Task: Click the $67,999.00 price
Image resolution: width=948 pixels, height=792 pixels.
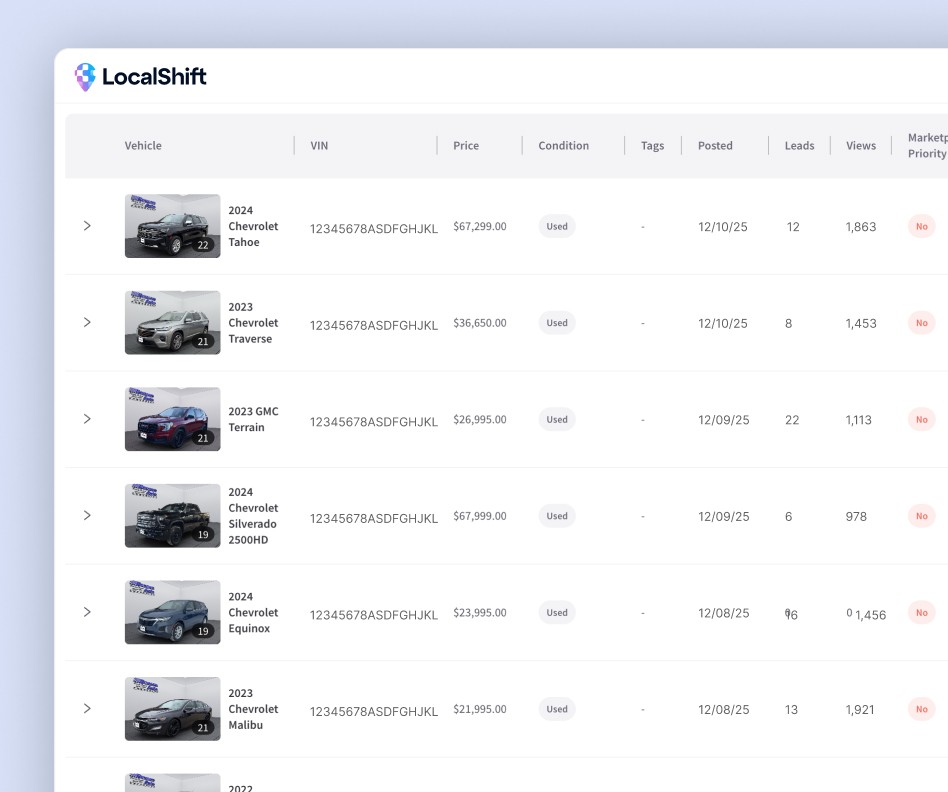Action: pos(480,516)
